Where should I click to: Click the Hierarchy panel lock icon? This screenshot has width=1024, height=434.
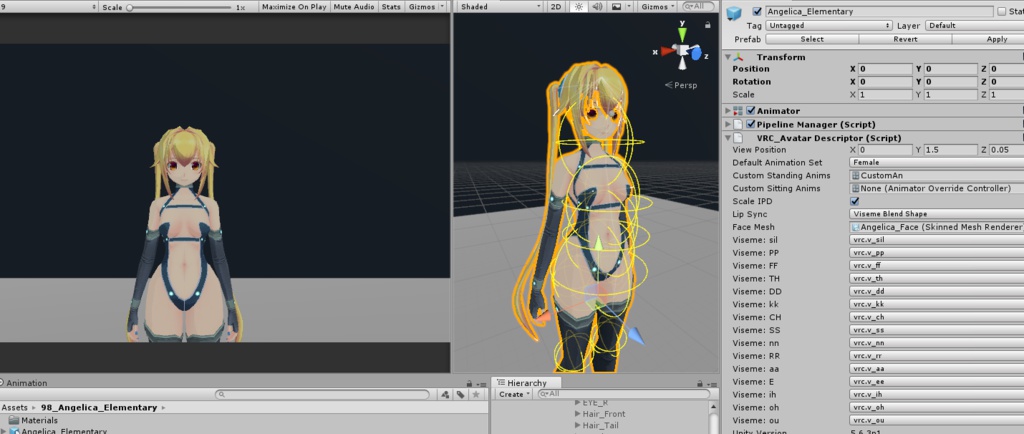[x=699, y=384]
